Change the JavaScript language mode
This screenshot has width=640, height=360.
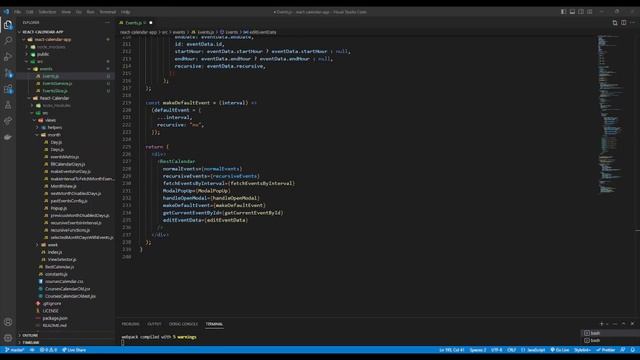pos(536,350)
